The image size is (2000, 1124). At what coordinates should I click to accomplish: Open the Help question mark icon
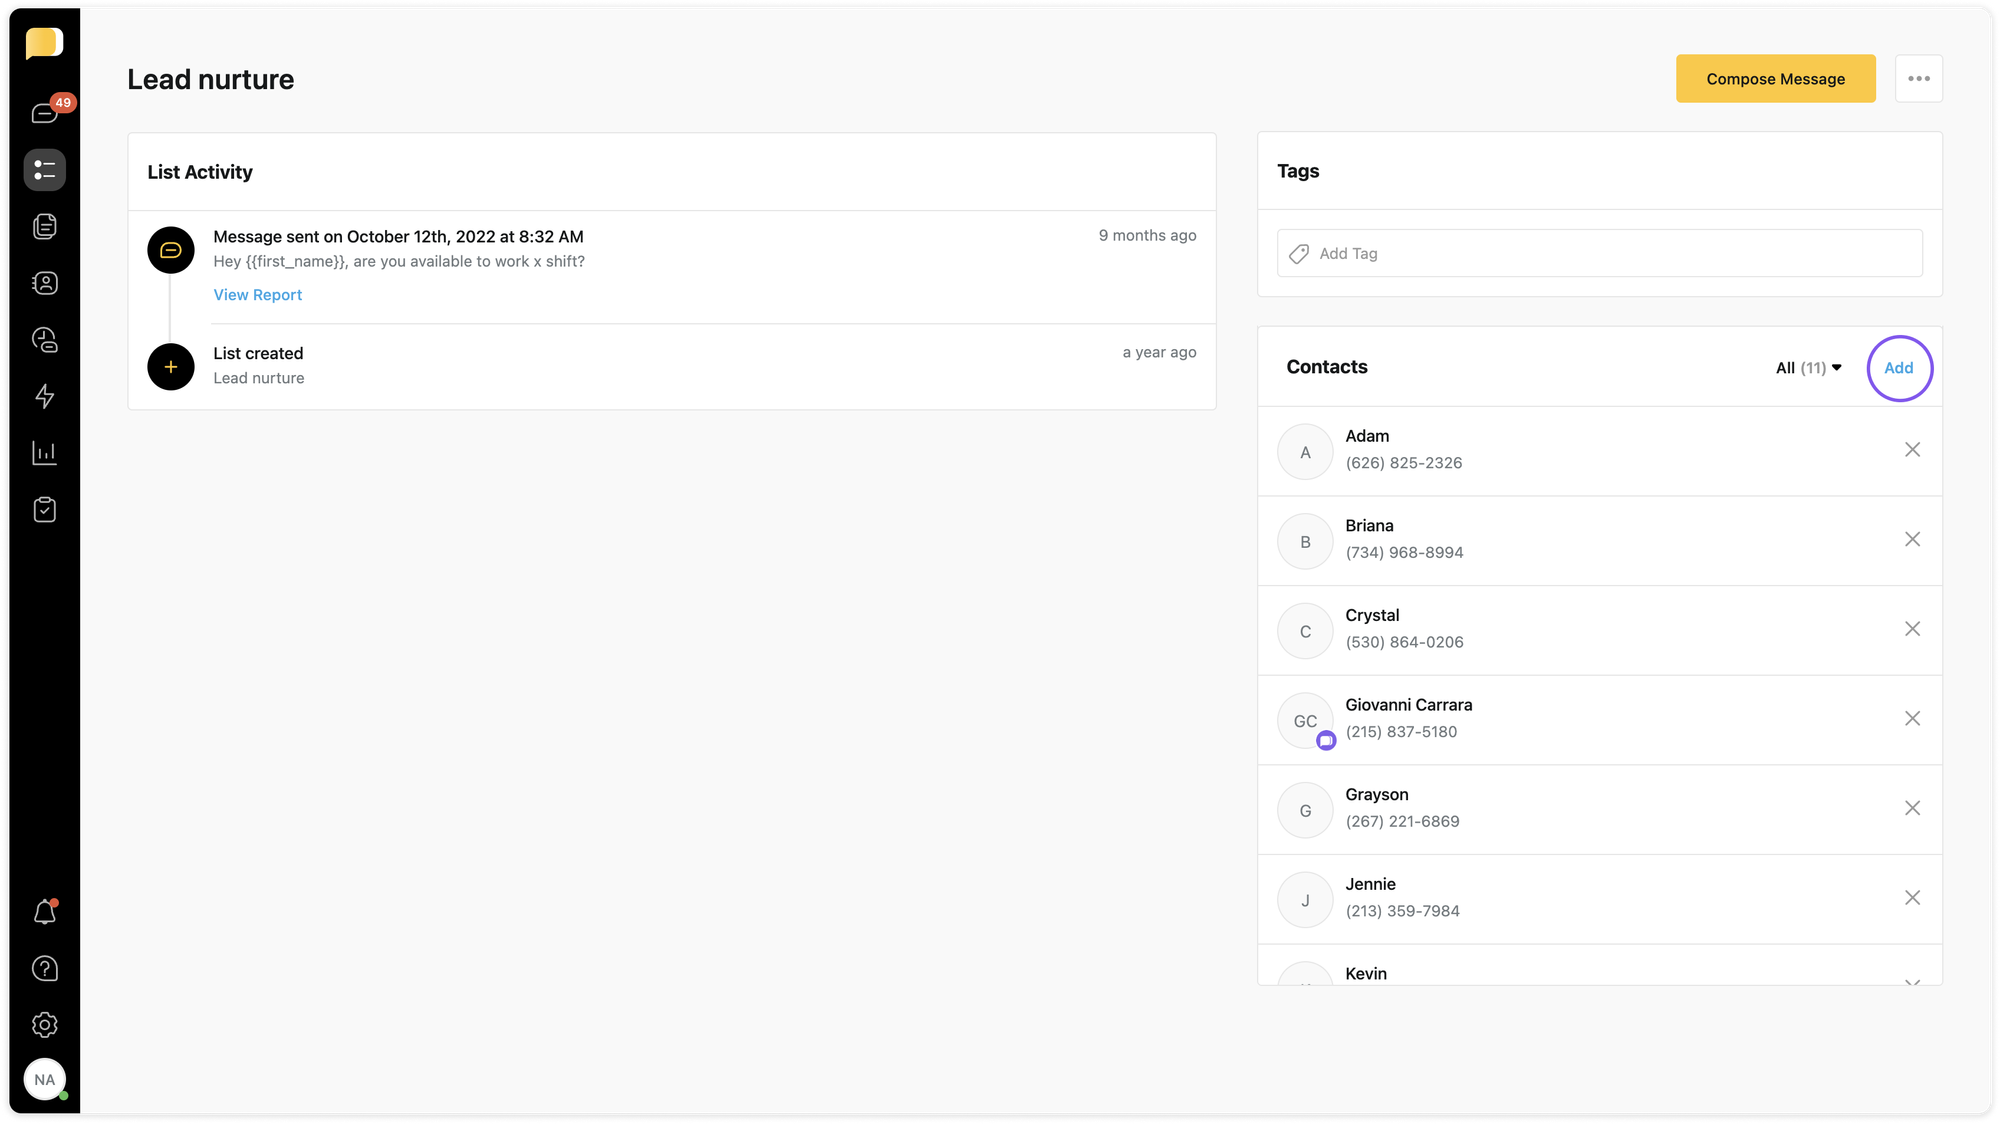45,968
